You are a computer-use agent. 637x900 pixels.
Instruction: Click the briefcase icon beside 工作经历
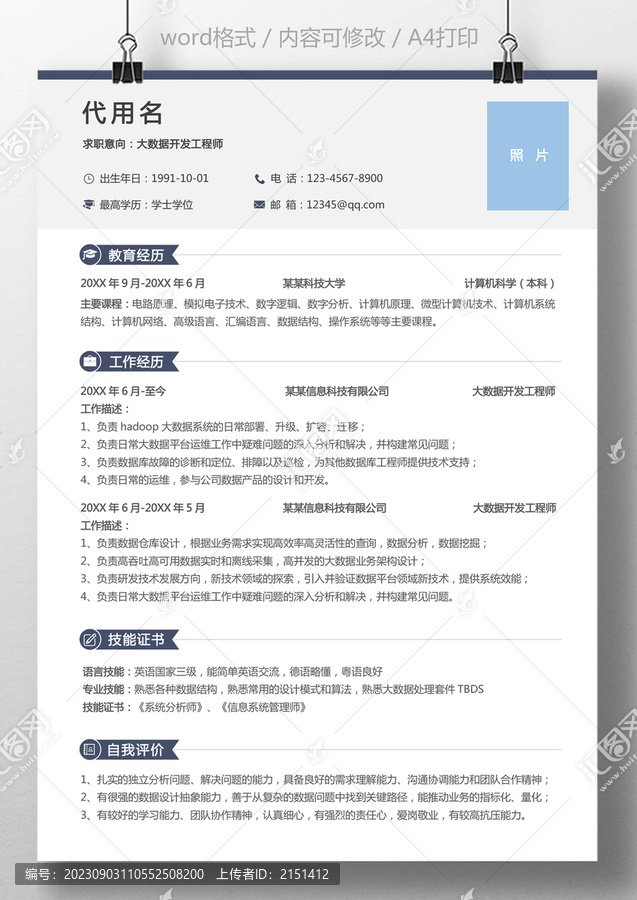coord(90,362)
